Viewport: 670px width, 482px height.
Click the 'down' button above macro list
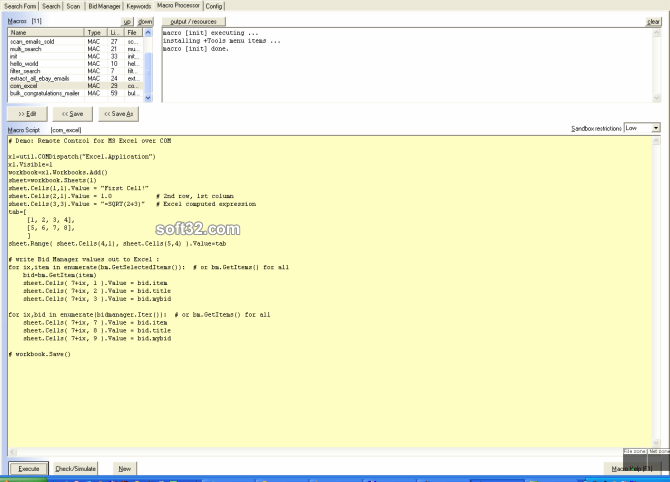(145, 21)
